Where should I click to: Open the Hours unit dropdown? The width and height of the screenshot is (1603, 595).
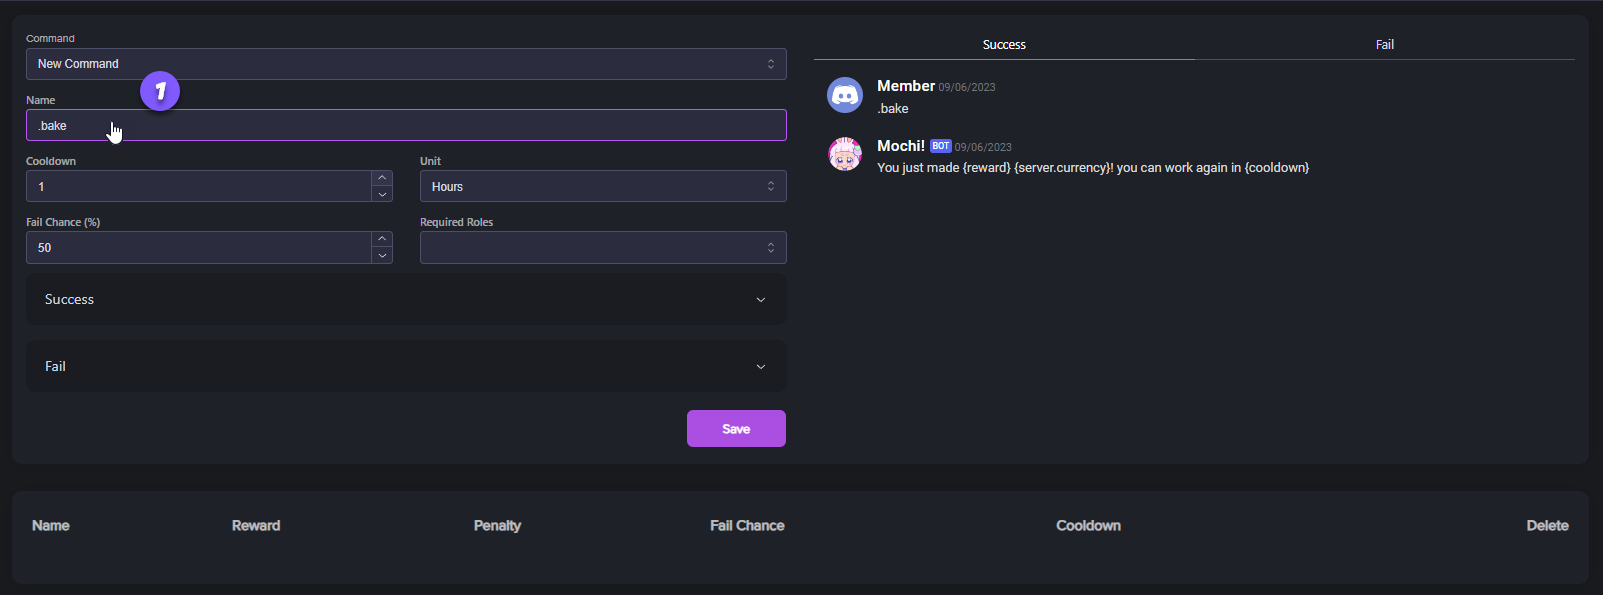coord(603,187)
